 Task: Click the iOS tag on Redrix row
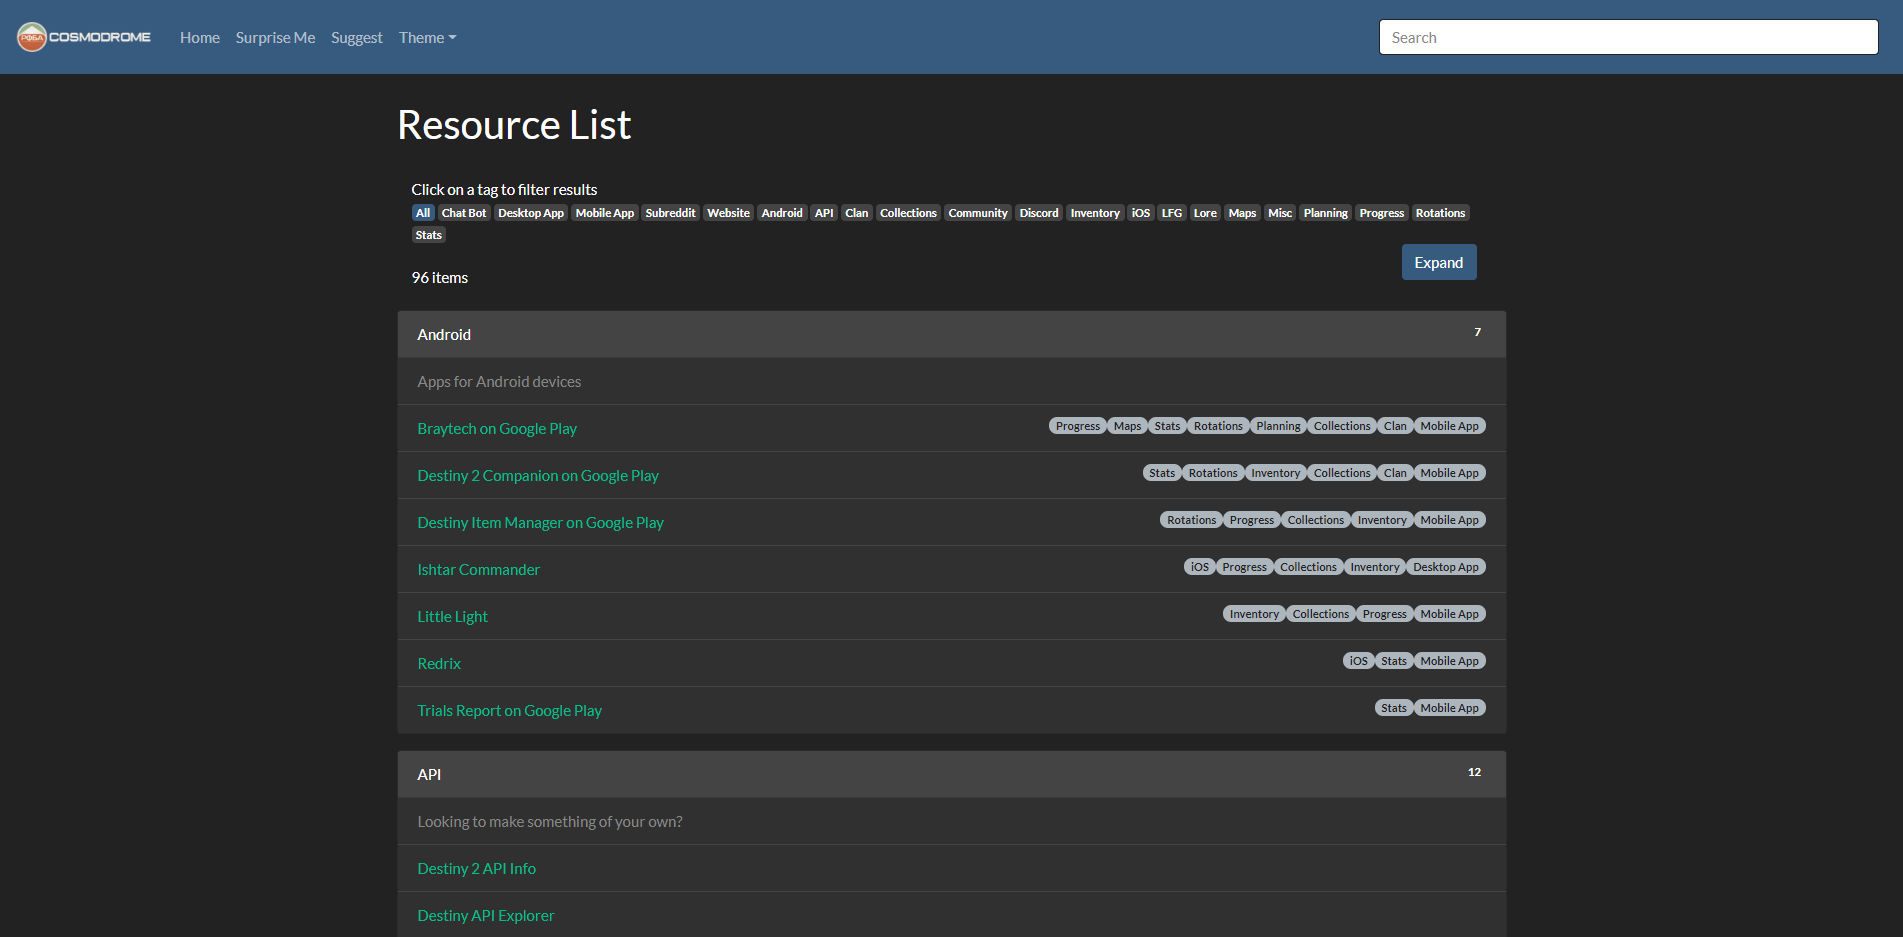pyautogui.click(x=1358, y=661)
